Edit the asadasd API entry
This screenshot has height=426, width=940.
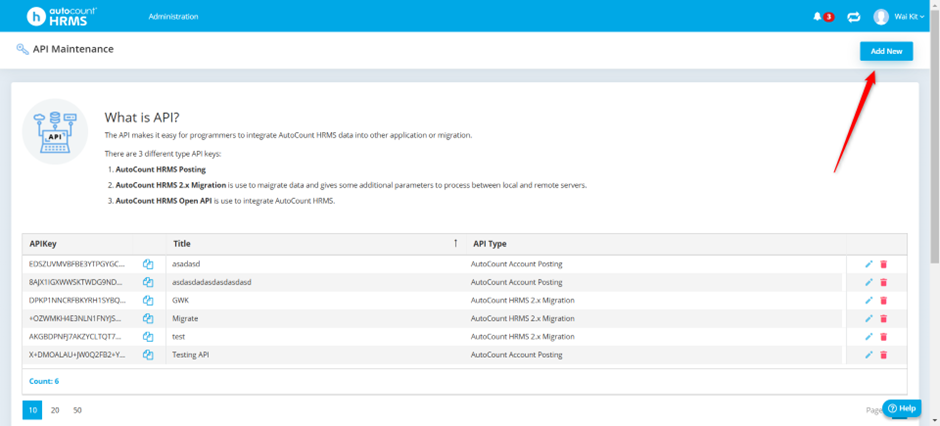coord(869,264)
